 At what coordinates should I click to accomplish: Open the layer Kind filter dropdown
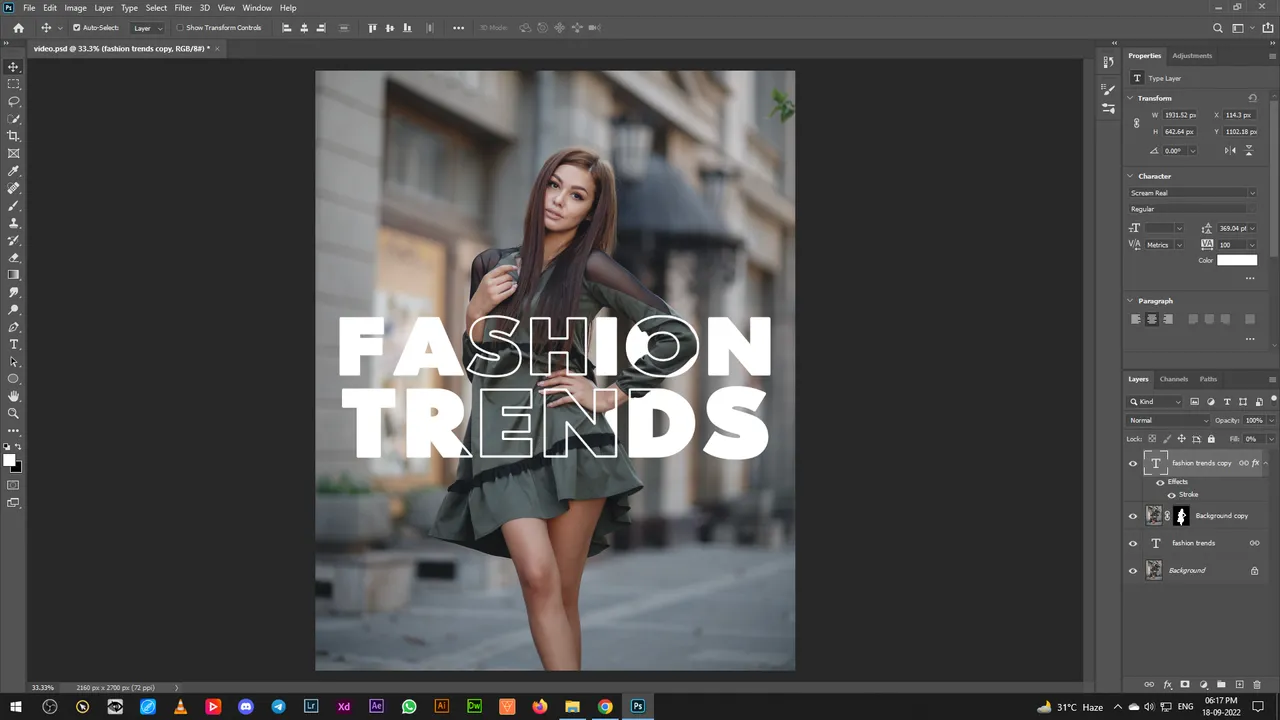pos(1156,402)
